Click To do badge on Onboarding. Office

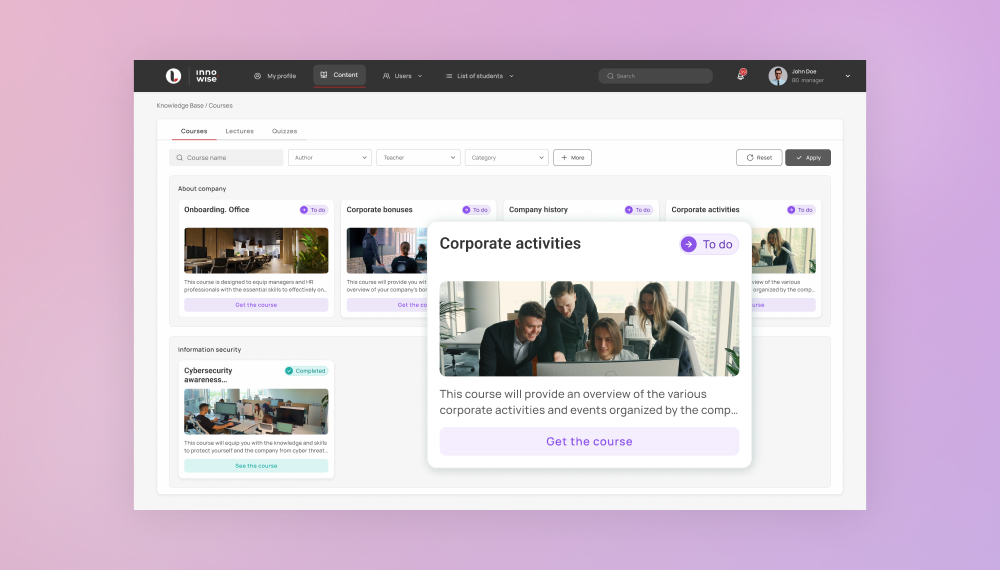[x=313, y=210]
